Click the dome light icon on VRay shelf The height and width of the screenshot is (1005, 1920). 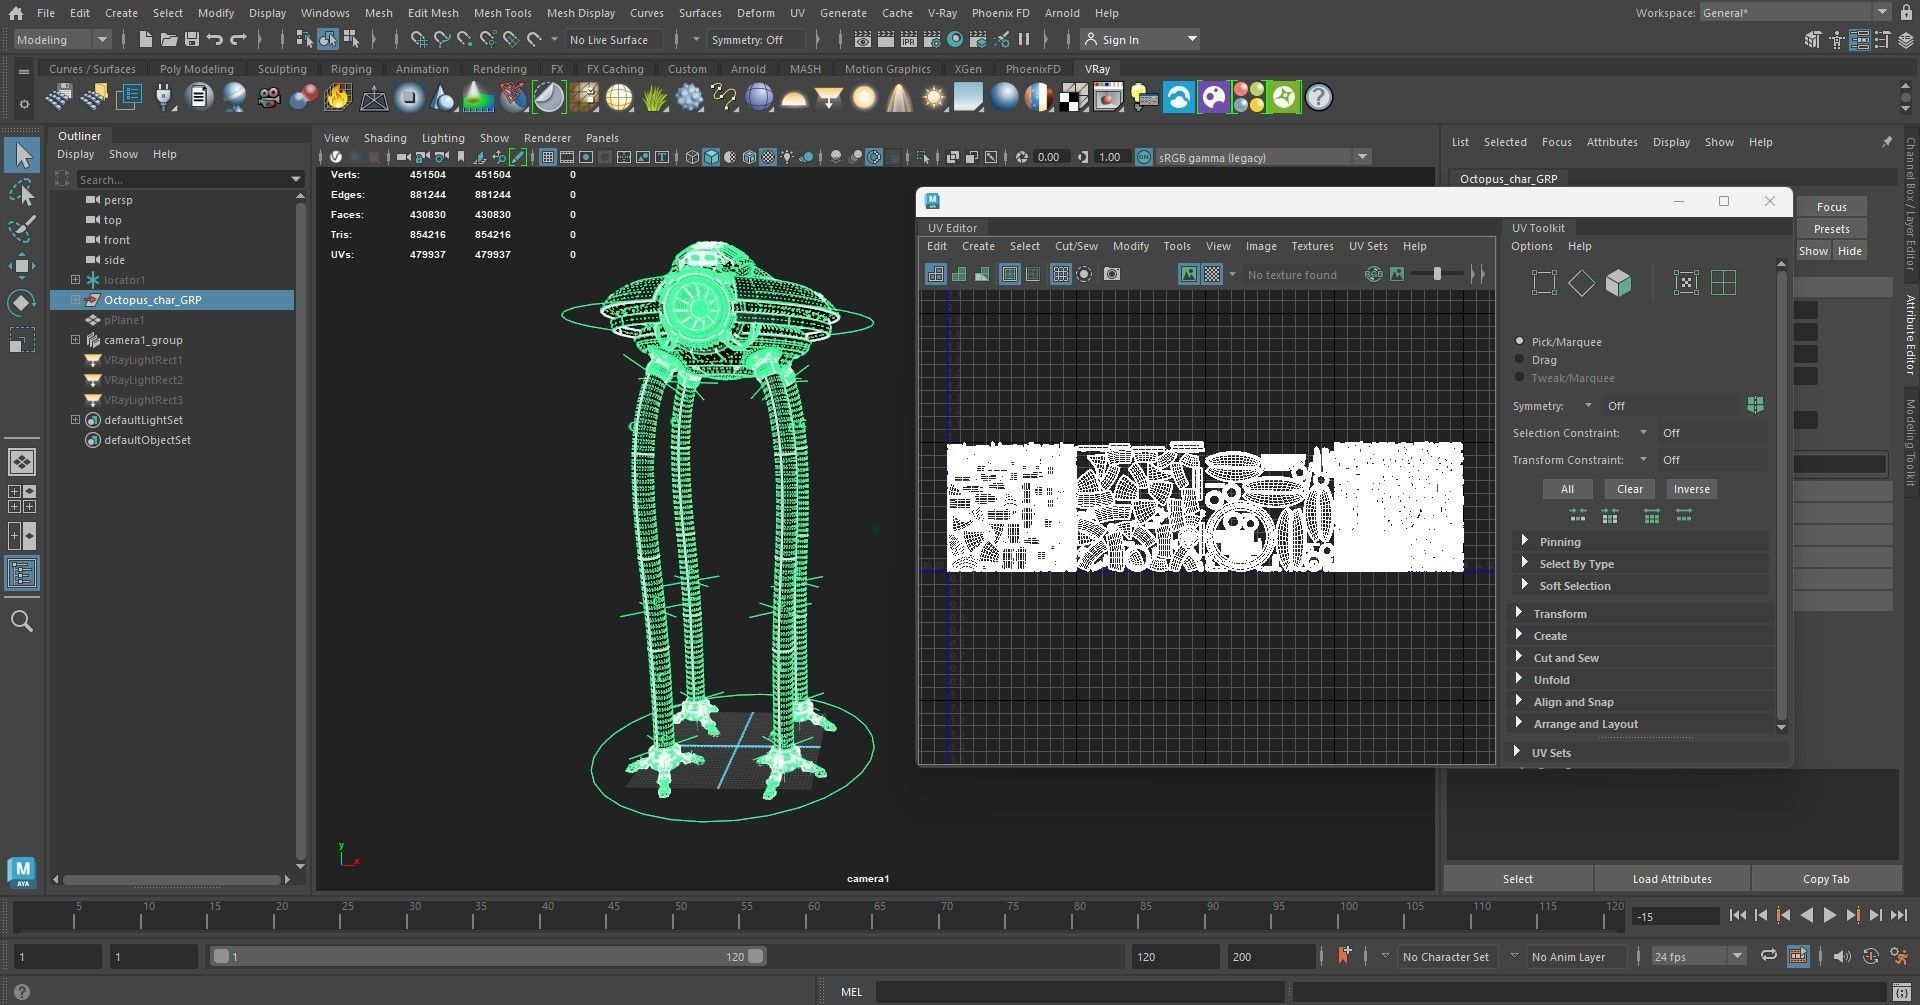[794, 97]
